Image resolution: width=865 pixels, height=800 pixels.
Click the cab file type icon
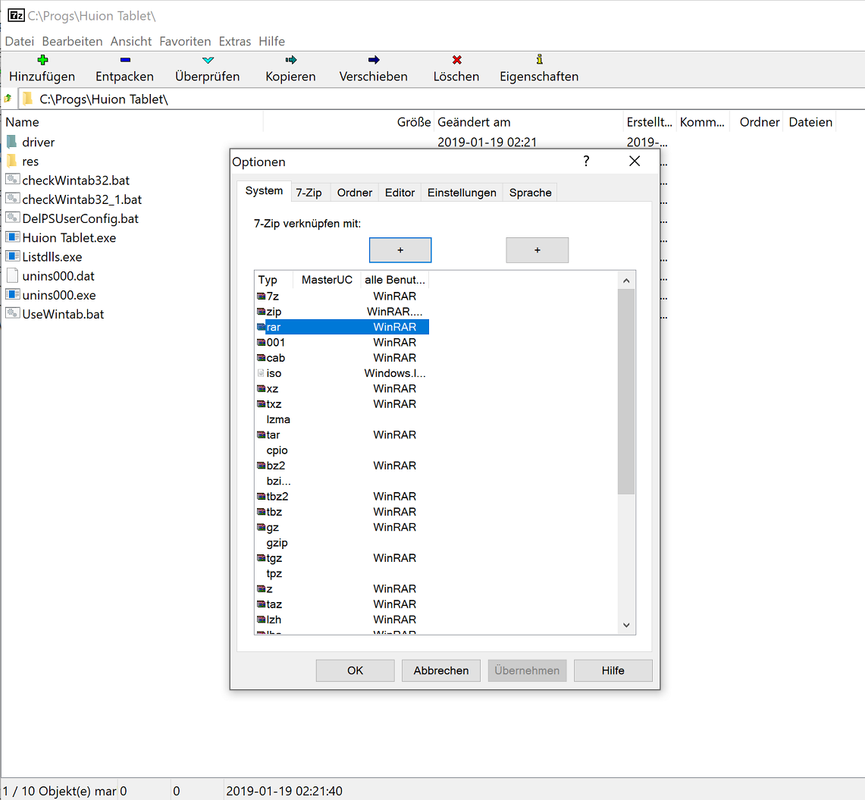tap(261, 358)
